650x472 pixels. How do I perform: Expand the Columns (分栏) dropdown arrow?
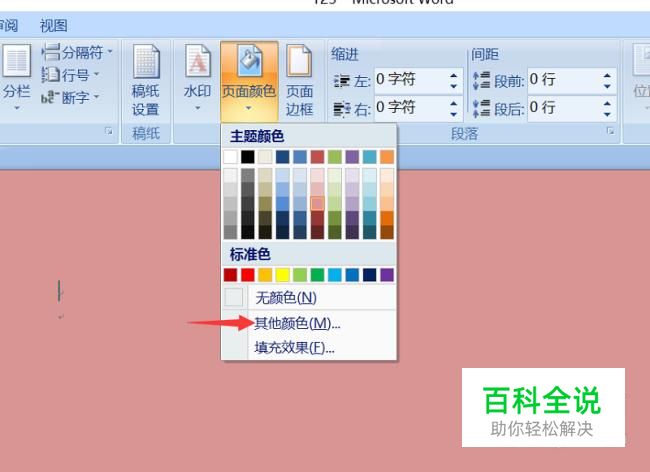[x=17, y=108]
